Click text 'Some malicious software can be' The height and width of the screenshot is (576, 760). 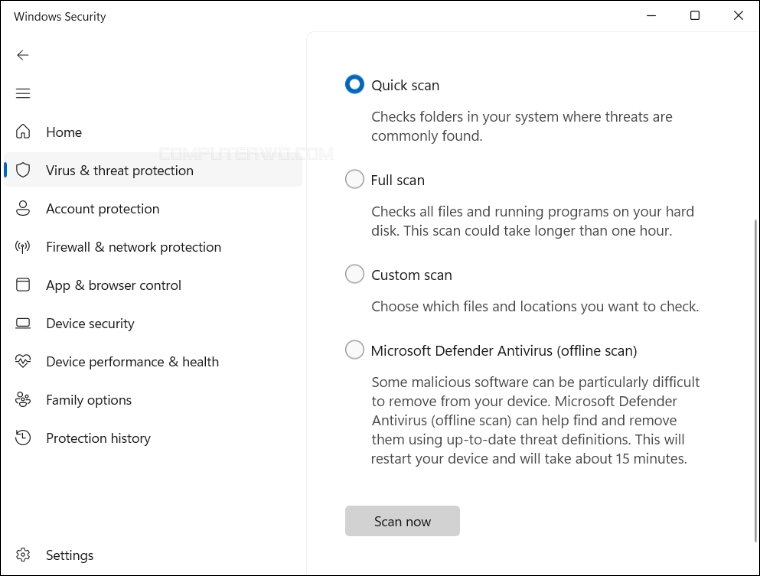[x=473, y=382]
